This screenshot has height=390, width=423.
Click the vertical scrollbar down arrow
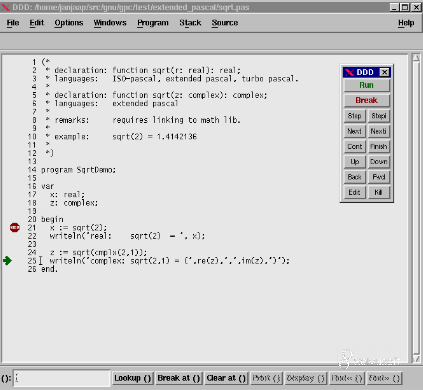click(x=416, y=359)
